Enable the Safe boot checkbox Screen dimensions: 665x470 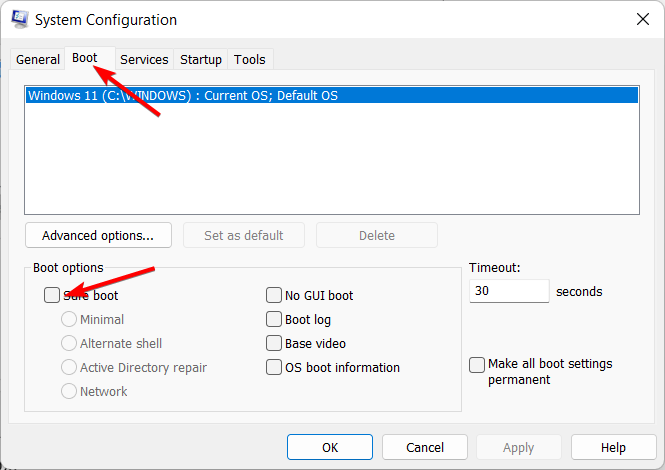click(52, 295)
